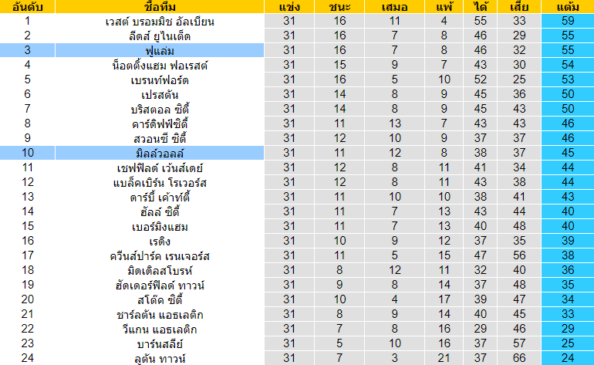Click the ได้ column header
Screen dimensions: 594x365
480,7
